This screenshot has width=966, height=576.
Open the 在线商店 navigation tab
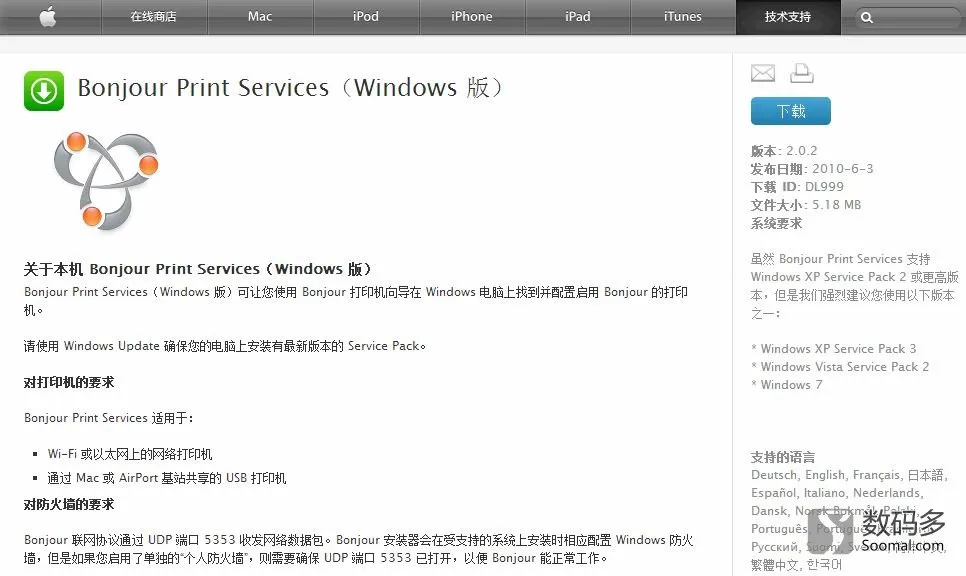(153, 17)
